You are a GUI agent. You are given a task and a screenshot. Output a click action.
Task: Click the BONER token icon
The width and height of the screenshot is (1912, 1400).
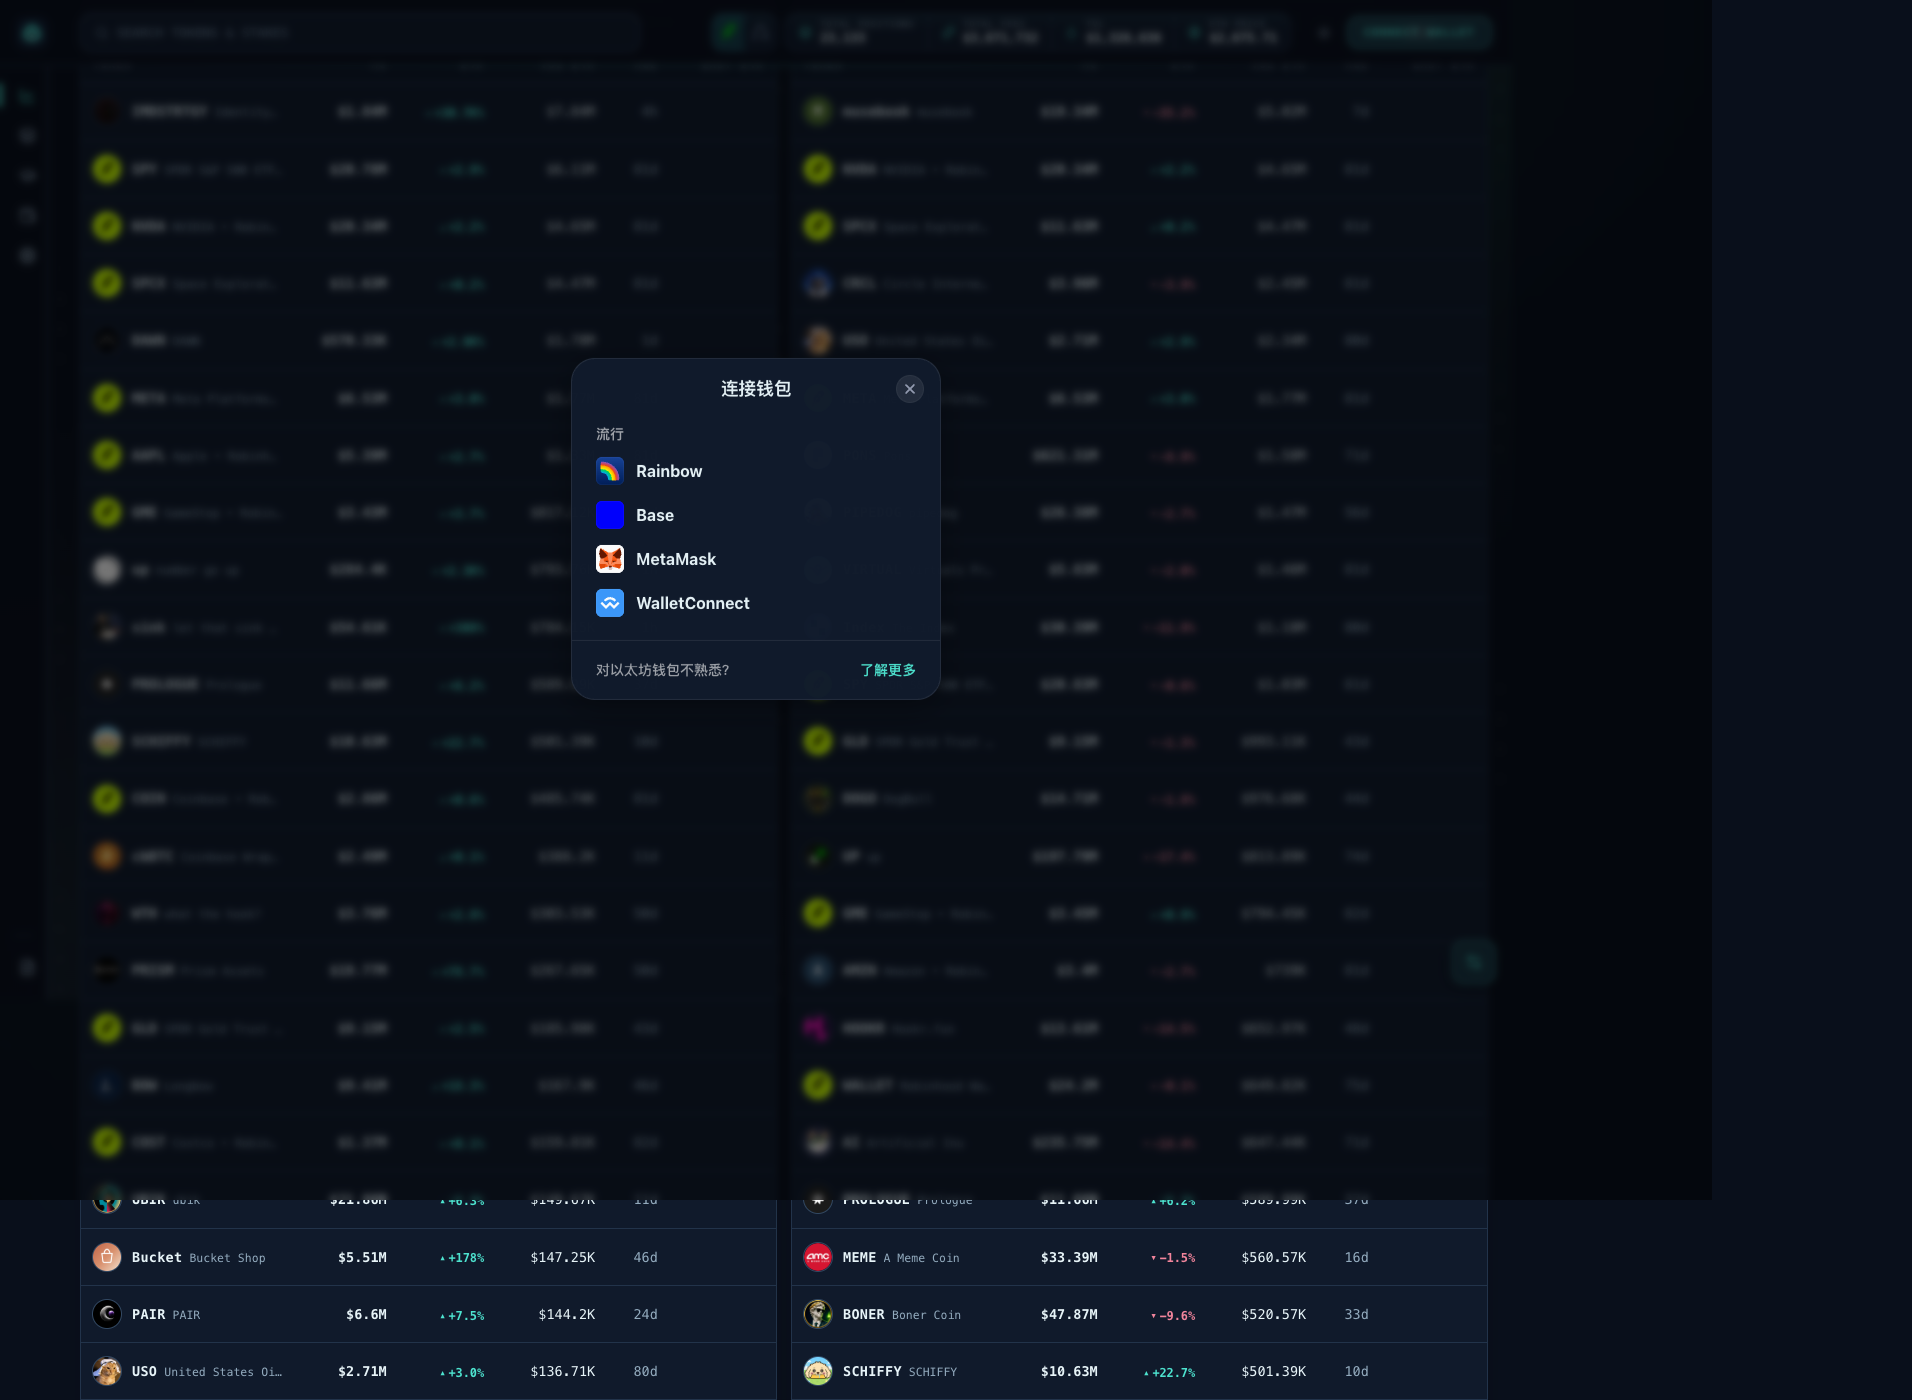(x=818, y=1314)
